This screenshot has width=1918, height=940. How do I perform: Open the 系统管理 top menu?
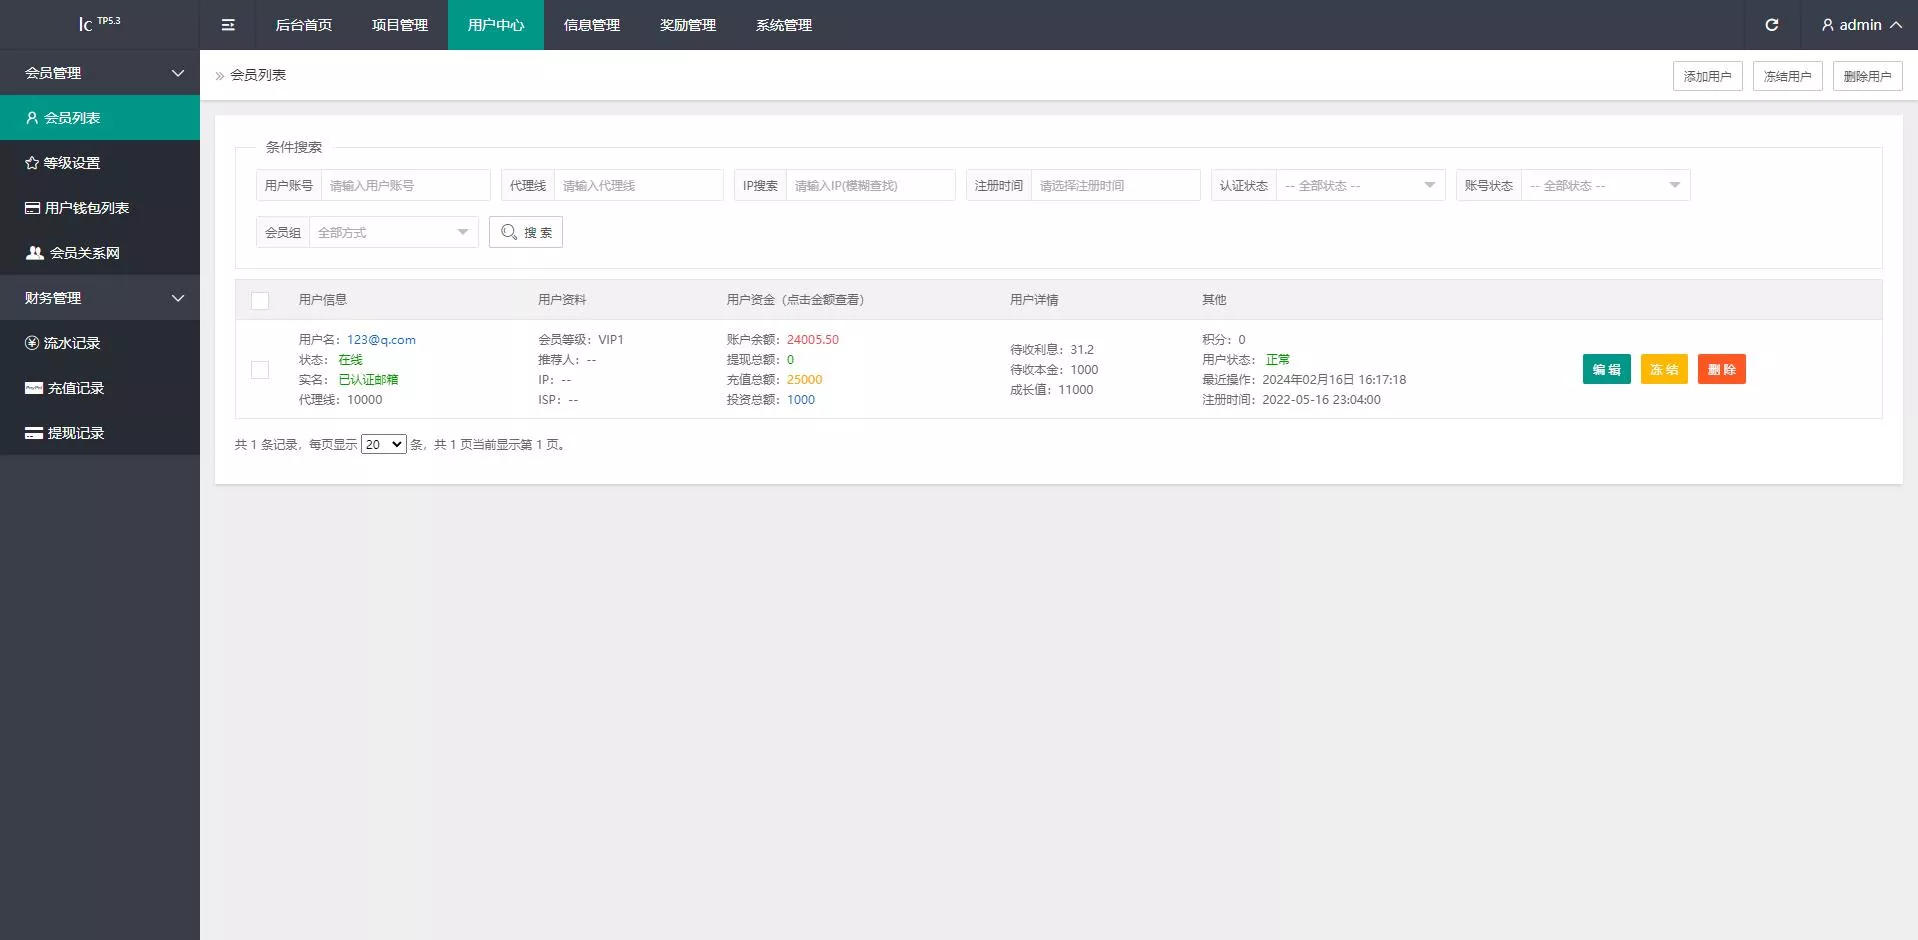point(784,25)
